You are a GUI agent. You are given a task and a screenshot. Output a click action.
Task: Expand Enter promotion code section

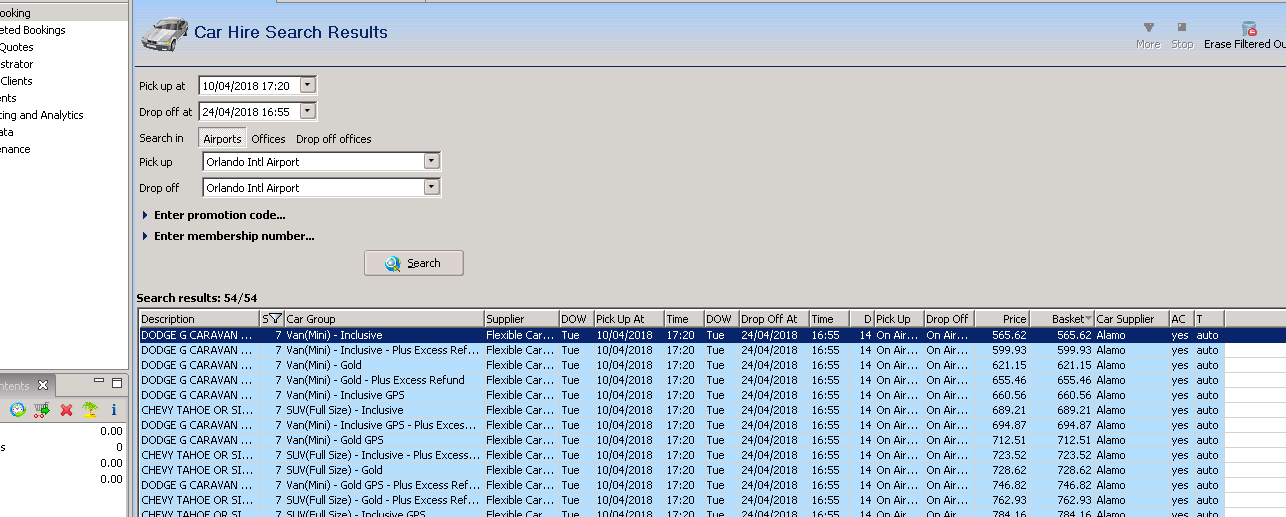tap(214, 215)
